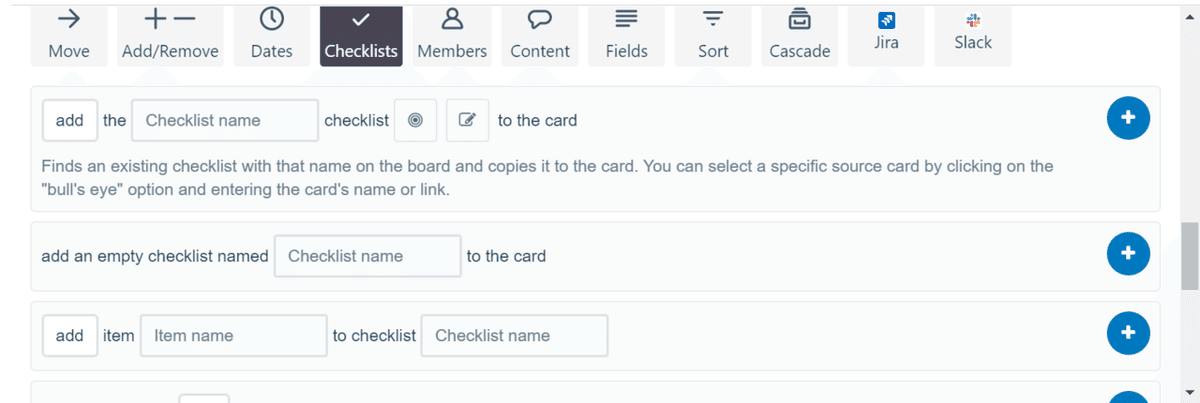Focus the Item name input field
The width and height of the screenshot is (1200, 403).
[234, 336]
